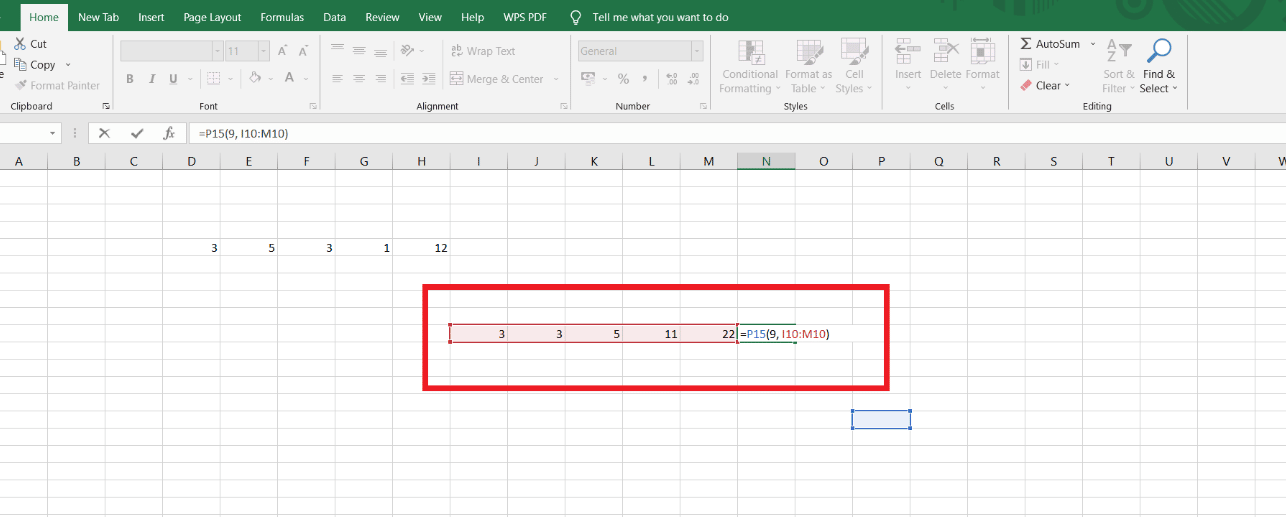Click the Font Color letter A
The height and width of the screenshot is (517, 1286).
[x=290, y=78]
